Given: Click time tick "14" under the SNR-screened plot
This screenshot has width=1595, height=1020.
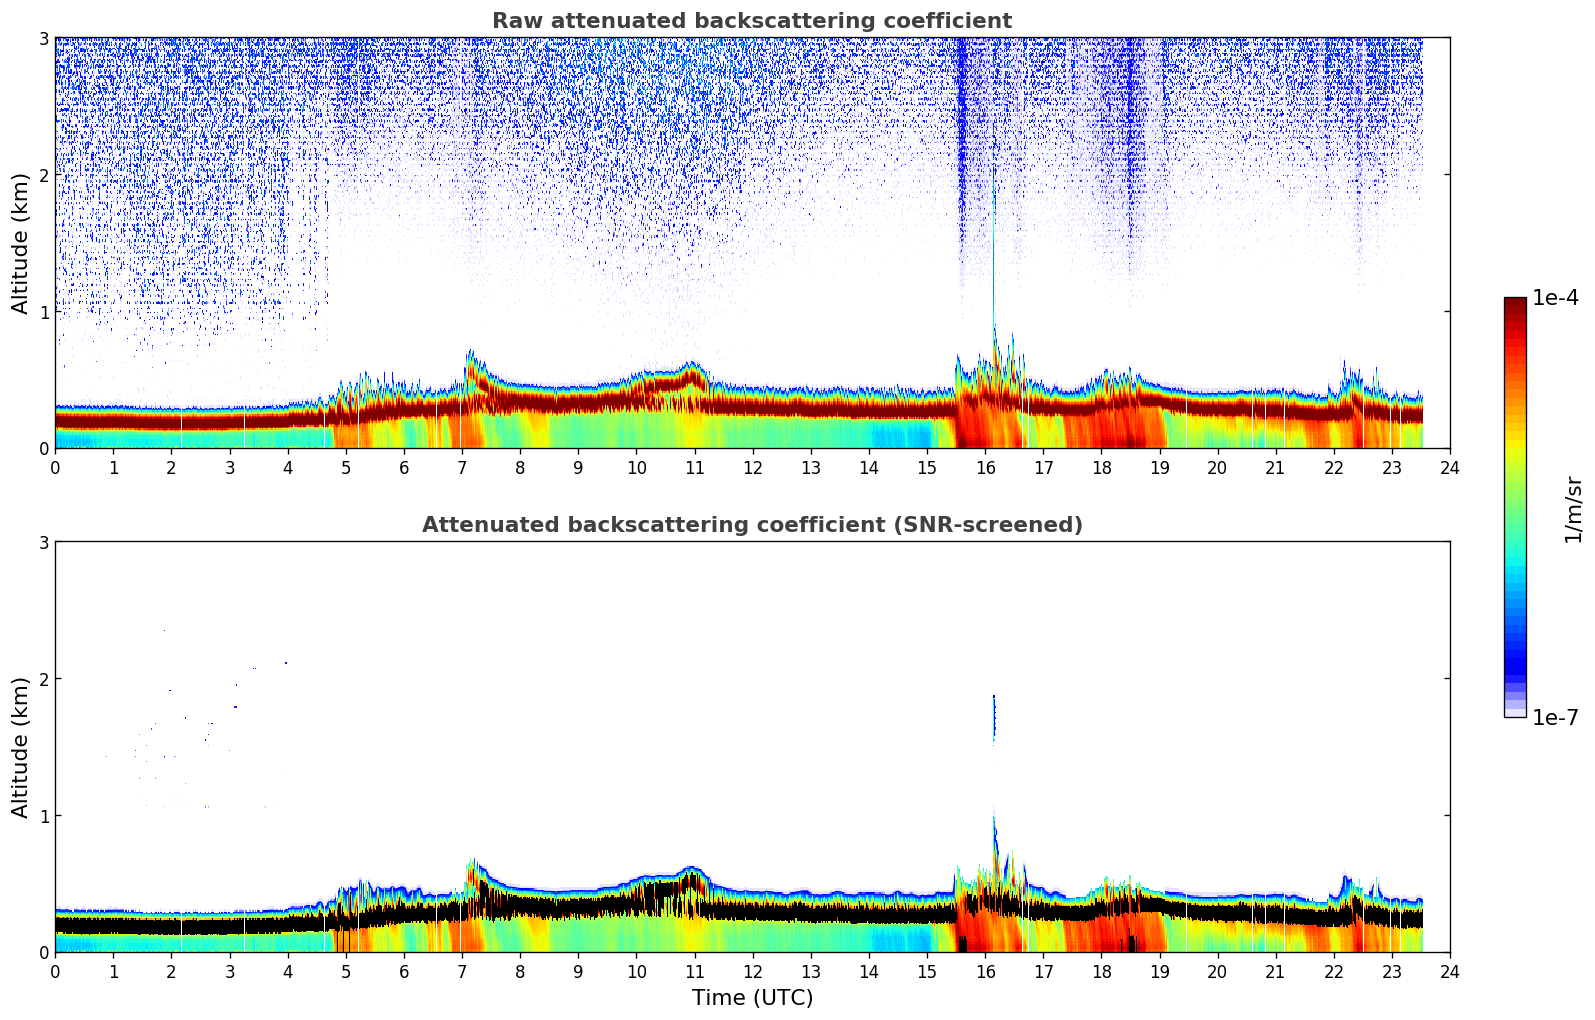Looking at the screenshot, I should 869,971.
